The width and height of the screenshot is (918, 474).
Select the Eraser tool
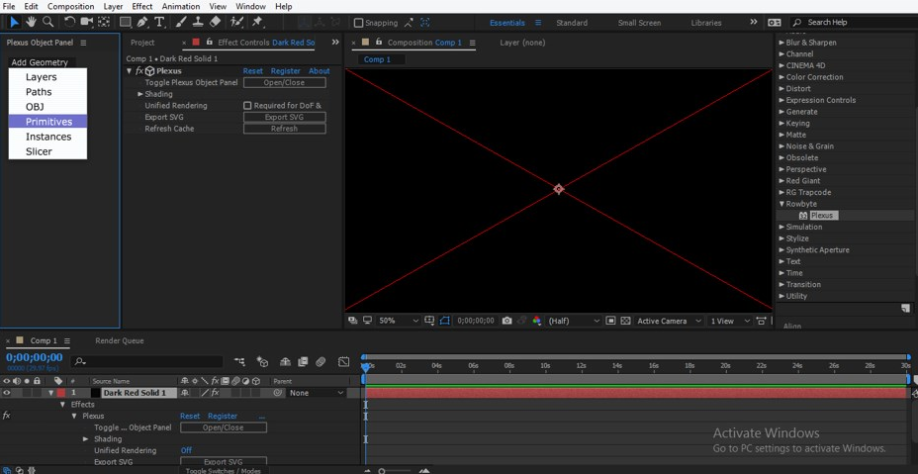(215, 22)
